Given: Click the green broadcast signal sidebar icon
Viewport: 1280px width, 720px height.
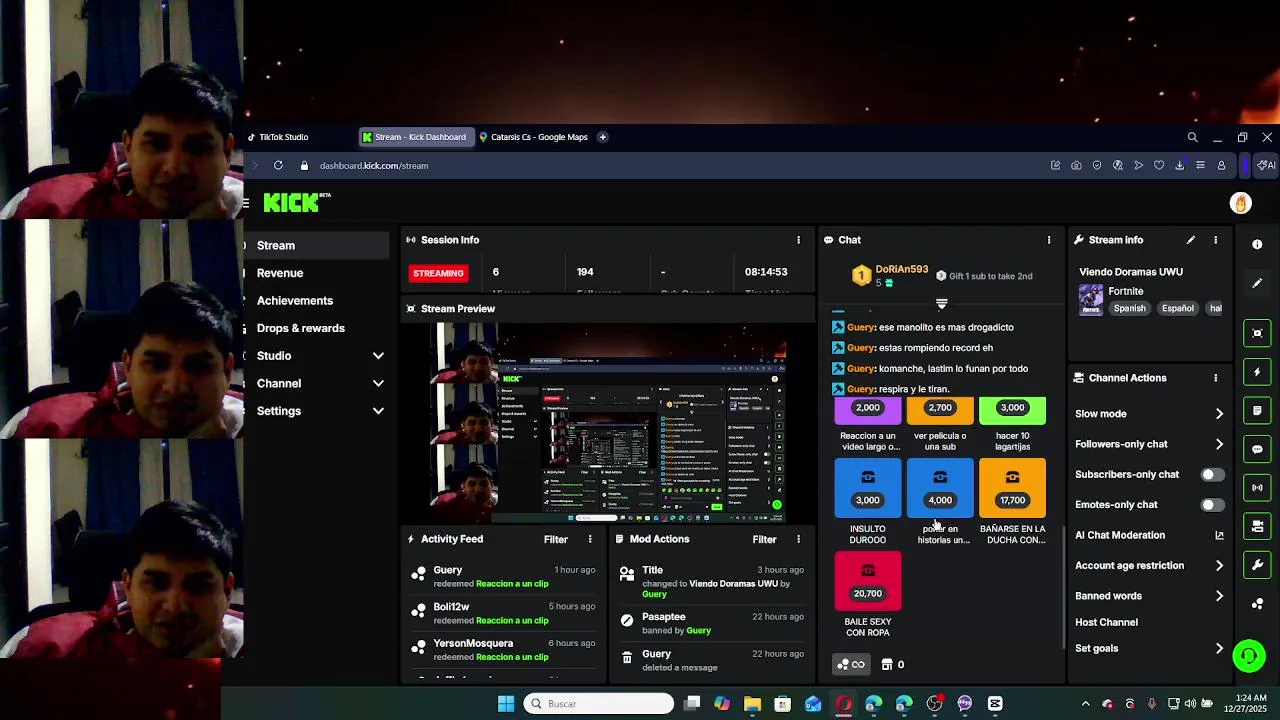Looking at the screenshot, I should tap(1257, 488).
